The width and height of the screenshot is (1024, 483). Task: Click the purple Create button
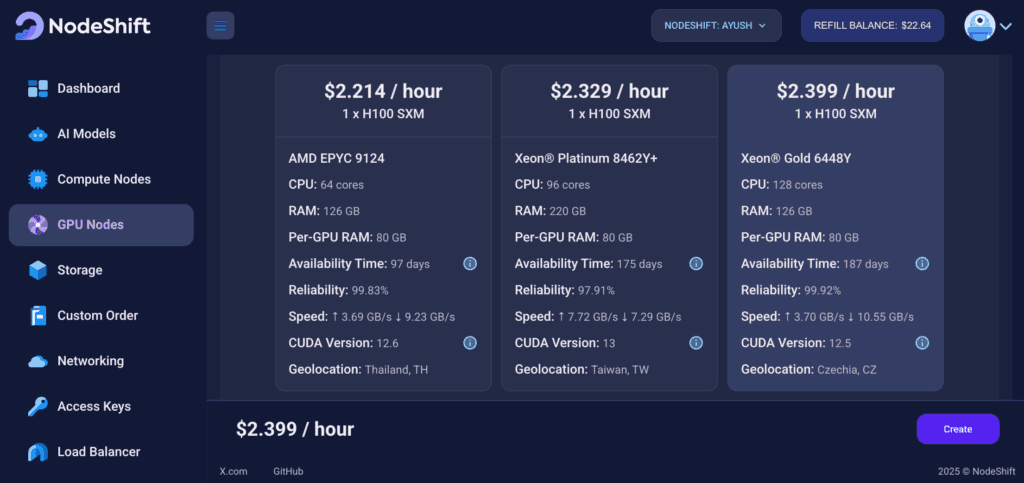957,429
